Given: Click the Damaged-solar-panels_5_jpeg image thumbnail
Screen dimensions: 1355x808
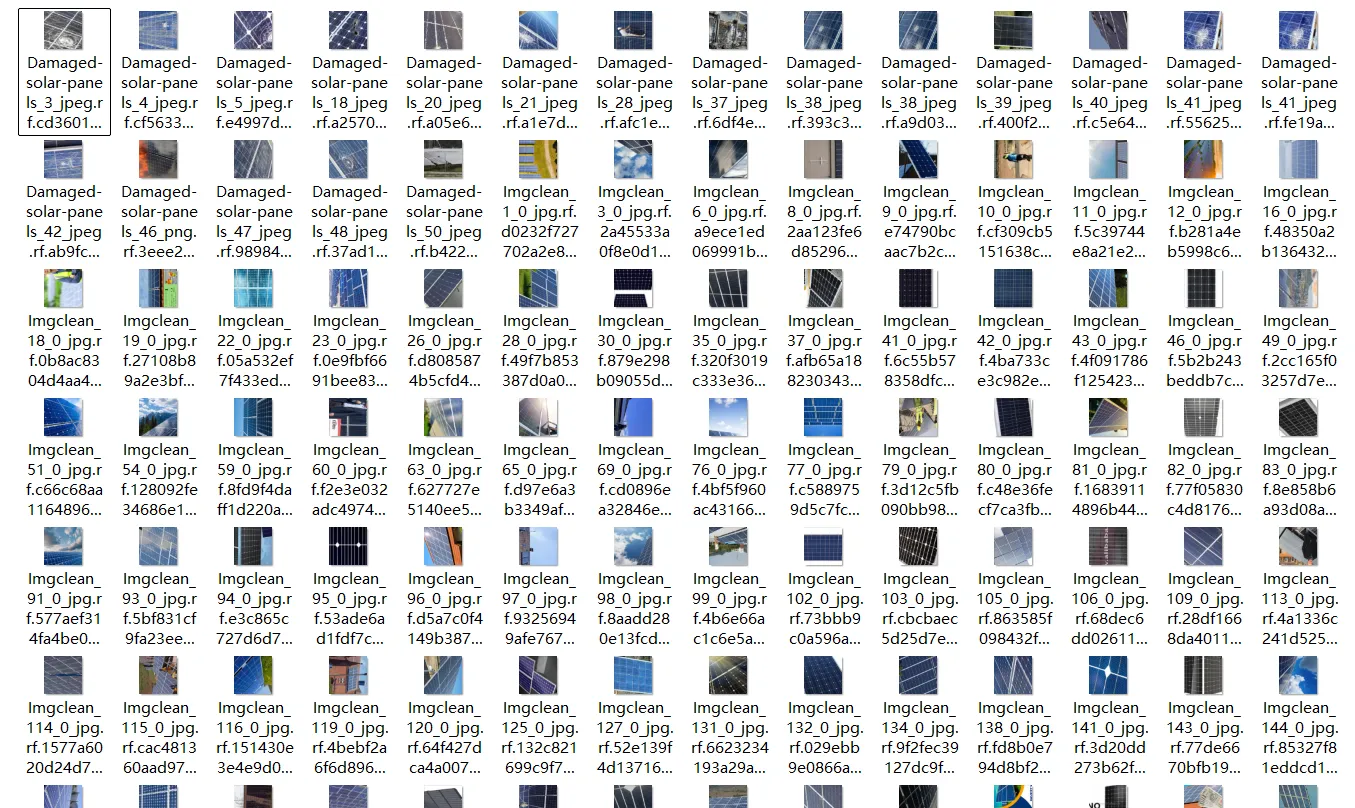Looking at the screenshot, I should (254, 31).
